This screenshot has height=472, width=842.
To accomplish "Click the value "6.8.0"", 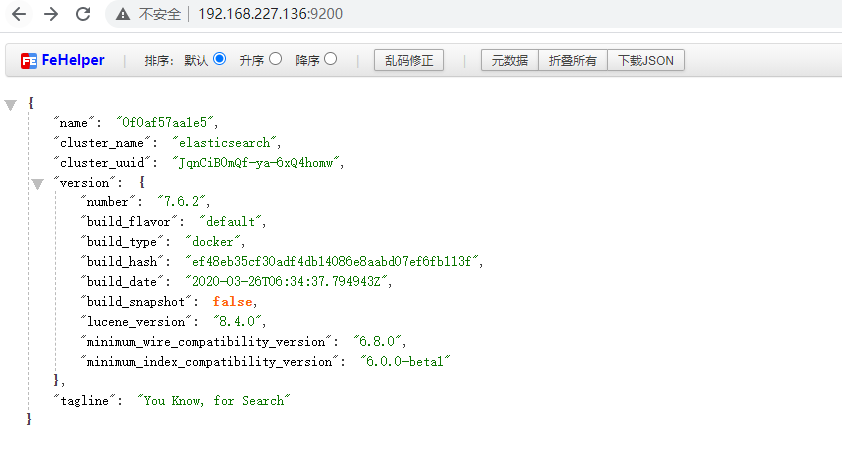I will point(377,342).
